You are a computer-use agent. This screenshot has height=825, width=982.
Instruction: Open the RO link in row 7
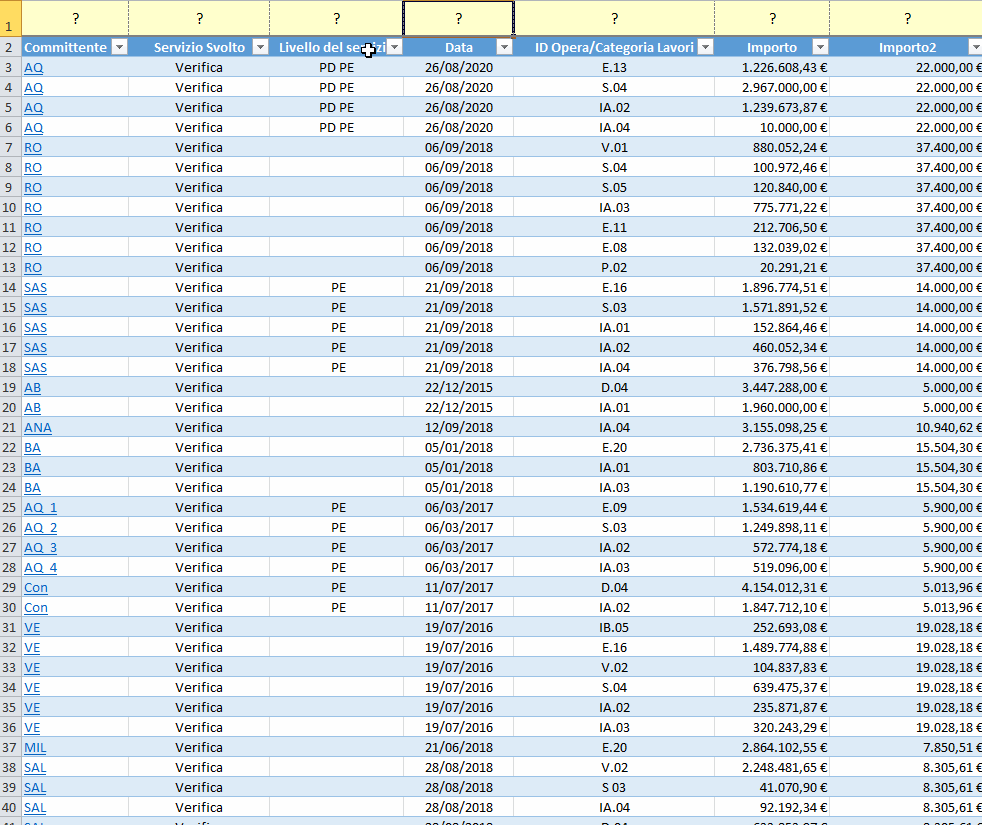33,148
